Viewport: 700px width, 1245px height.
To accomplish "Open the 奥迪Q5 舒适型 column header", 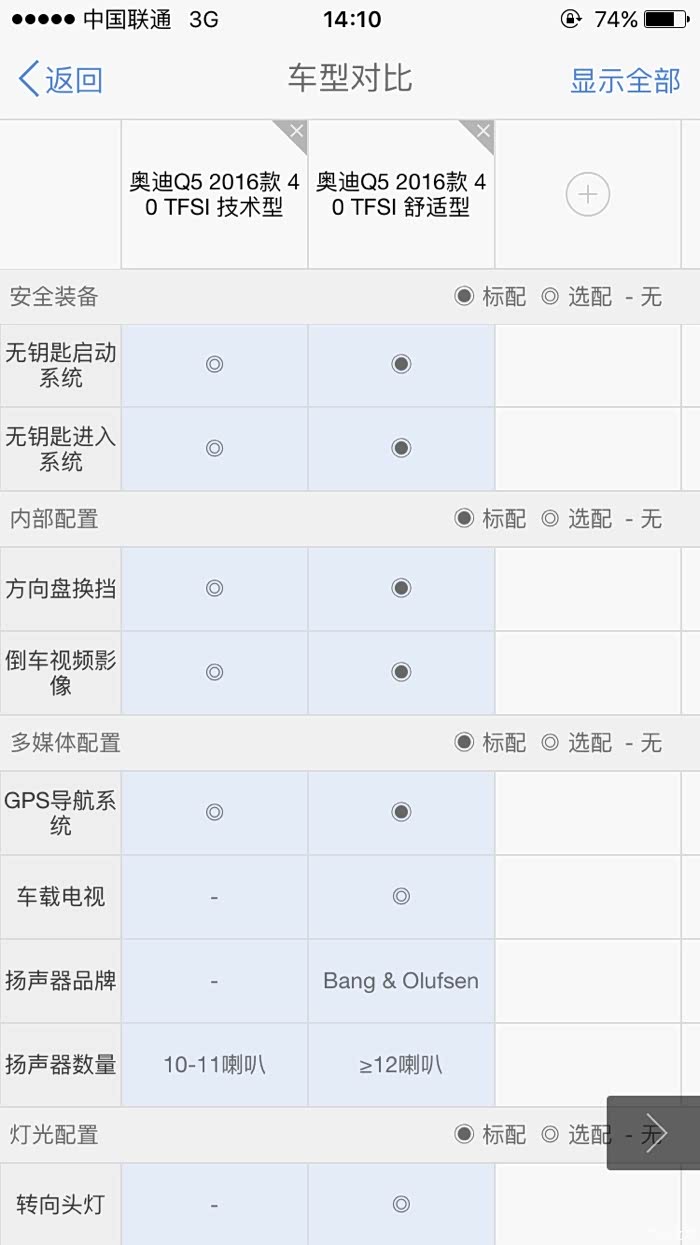I will pos(401,194).
